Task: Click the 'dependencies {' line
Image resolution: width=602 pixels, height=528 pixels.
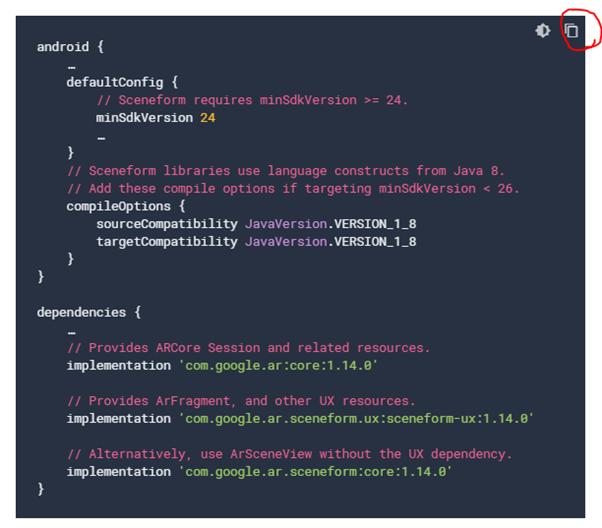Action: (x=89, y=312)
